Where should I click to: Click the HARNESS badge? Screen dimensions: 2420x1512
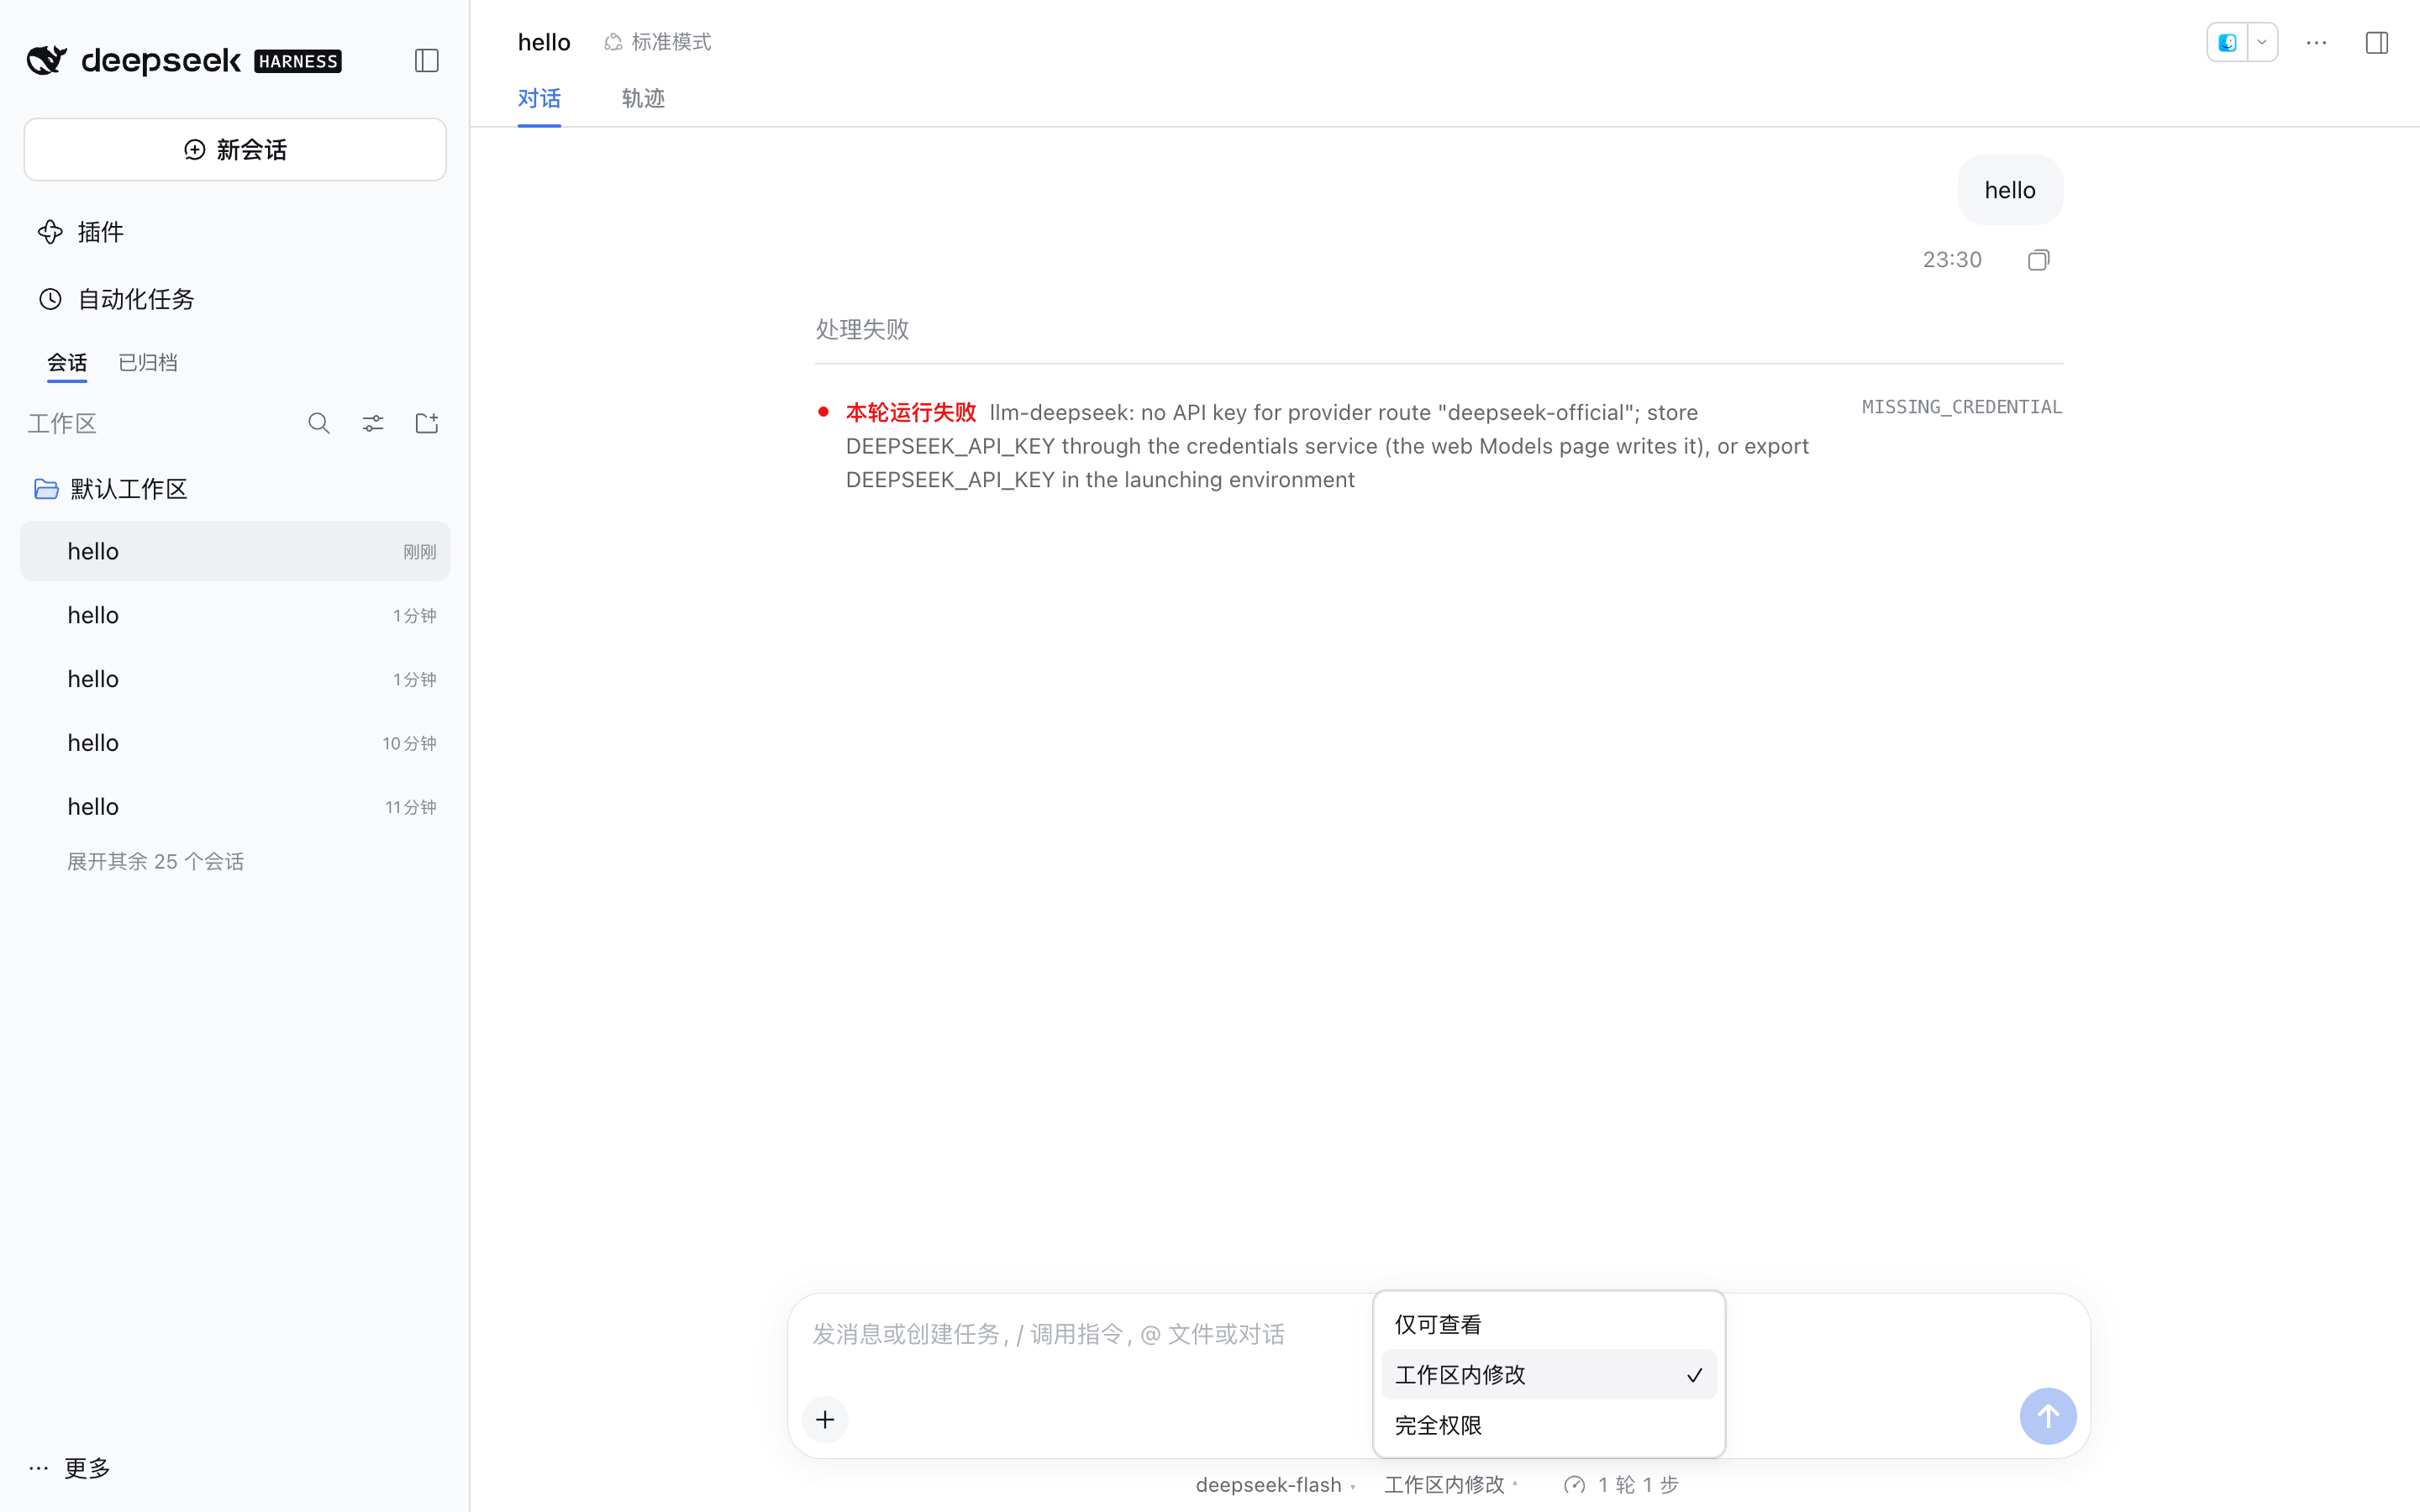pyautogui.click(x=298, y=61)
